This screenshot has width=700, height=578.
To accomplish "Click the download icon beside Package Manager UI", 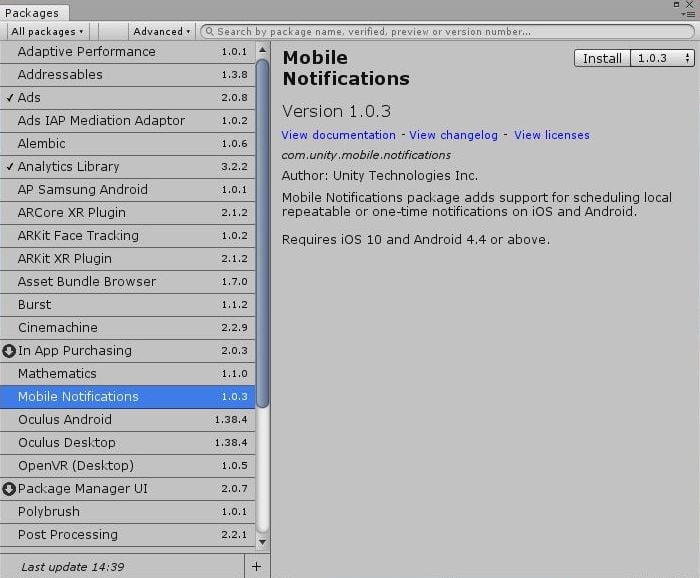I will coord(9,489).
